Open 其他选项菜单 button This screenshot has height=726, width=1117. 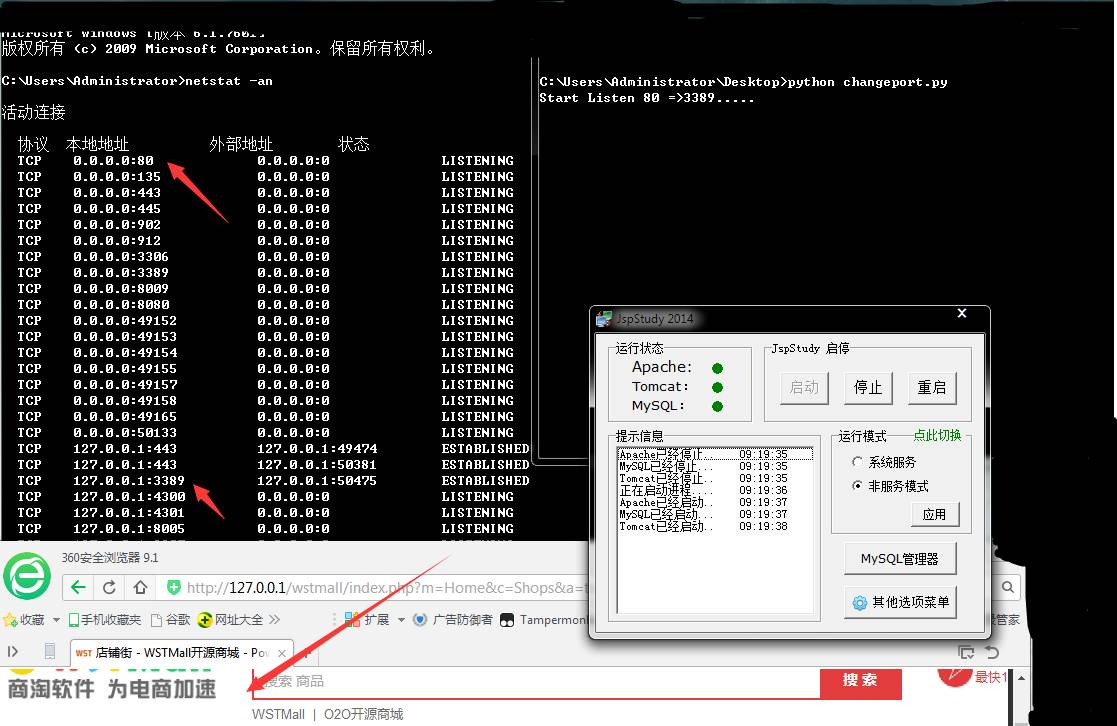pyautogui.click(x=900, y=602)
